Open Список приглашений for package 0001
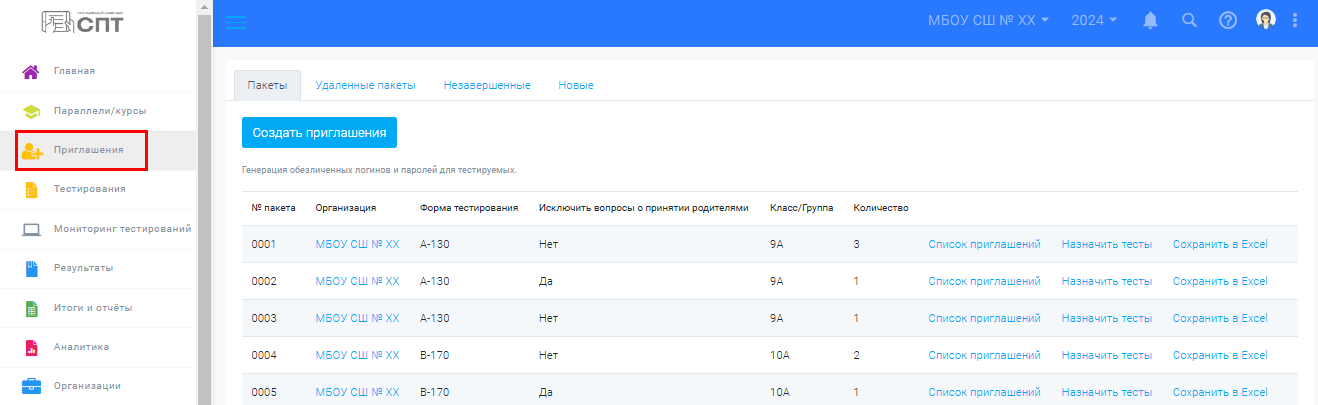 (984, 244)
